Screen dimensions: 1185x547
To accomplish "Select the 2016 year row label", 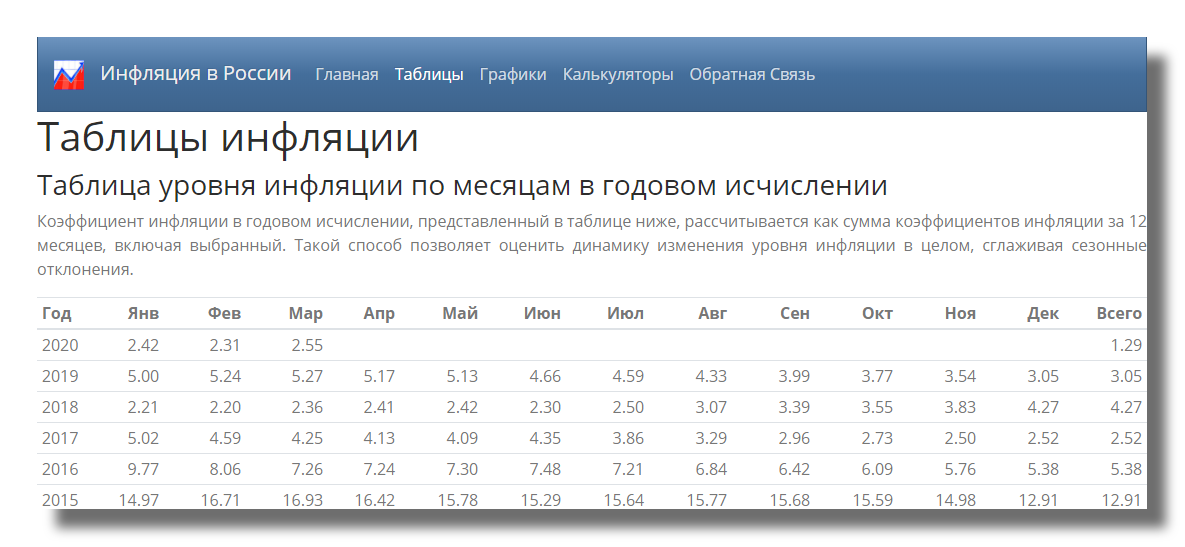I will [x=60, y=469].
